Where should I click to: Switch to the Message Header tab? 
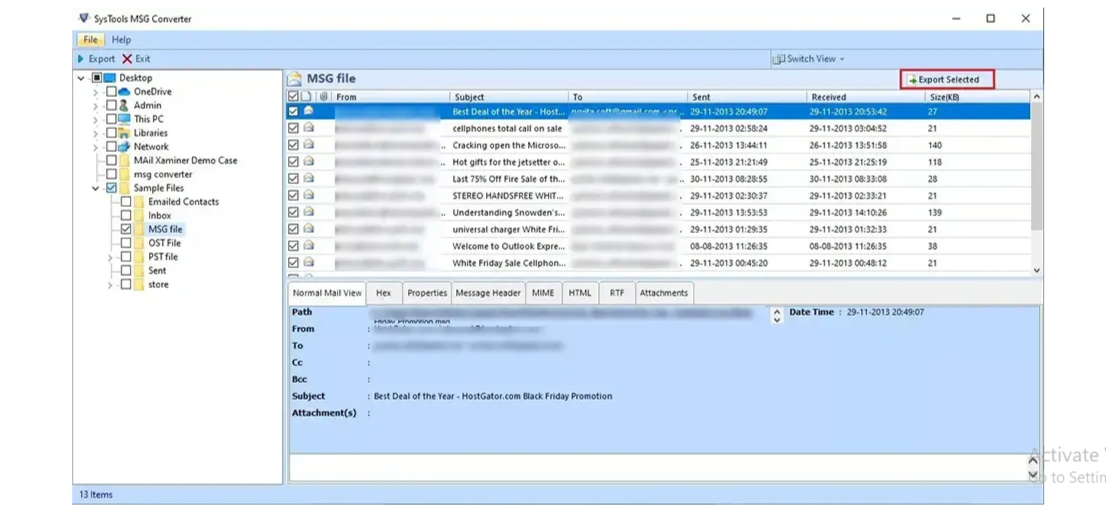(488, 293)
